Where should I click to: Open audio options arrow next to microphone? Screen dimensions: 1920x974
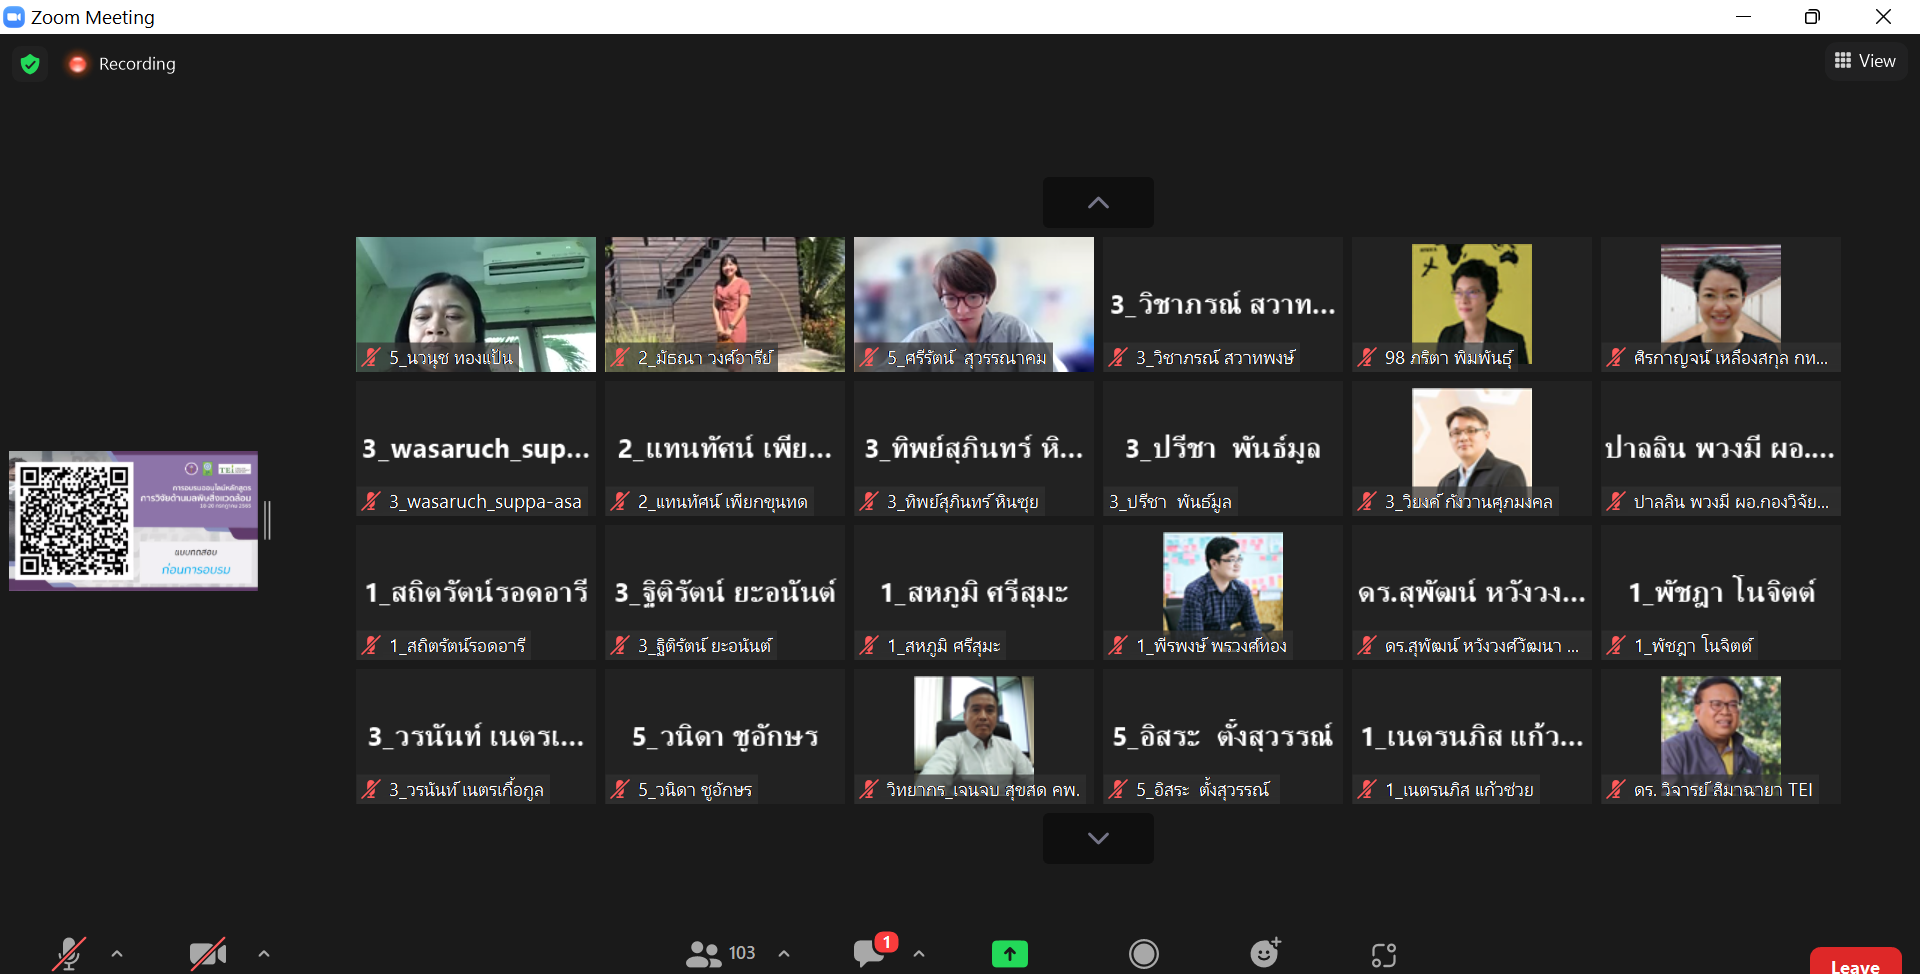(x=117, y=954)
